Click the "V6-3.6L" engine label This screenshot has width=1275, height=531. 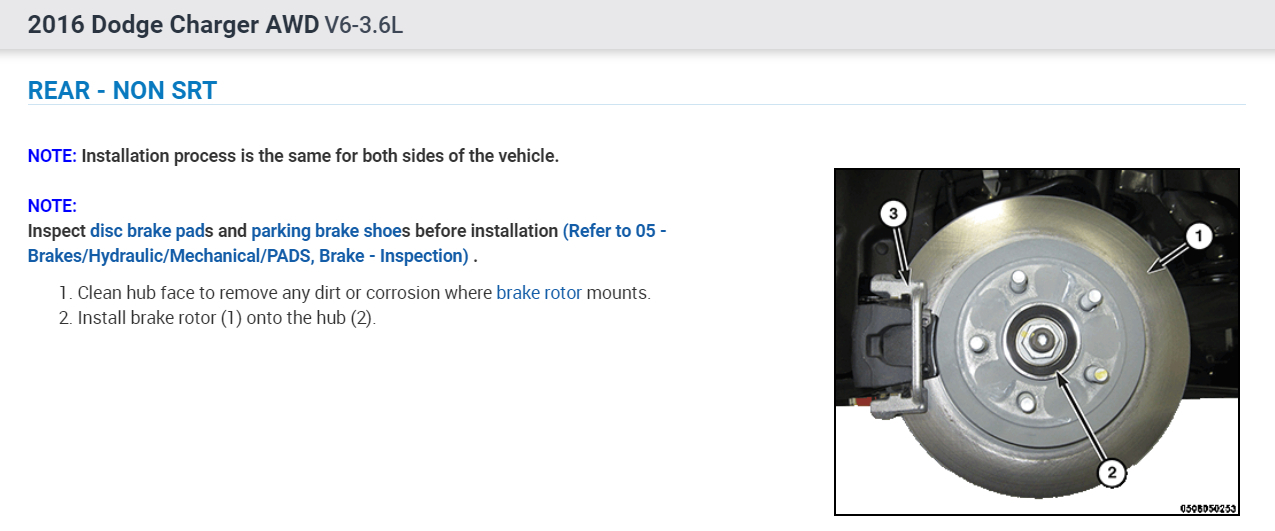click(364, 25)
